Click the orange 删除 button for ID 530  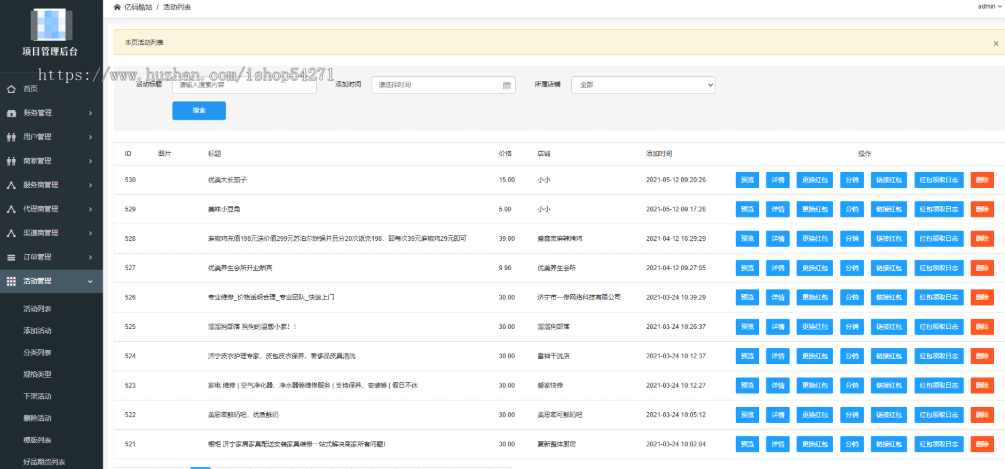[983, 180]
